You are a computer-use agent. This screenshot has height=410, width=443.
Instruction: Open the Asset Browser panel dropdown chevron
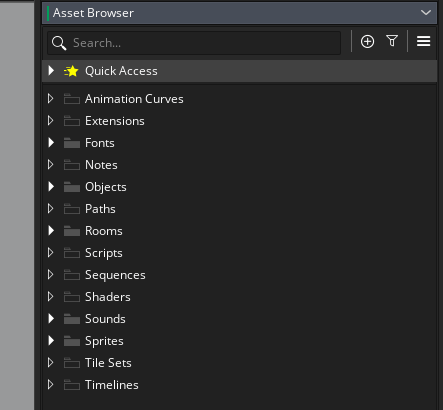[426, 13]
